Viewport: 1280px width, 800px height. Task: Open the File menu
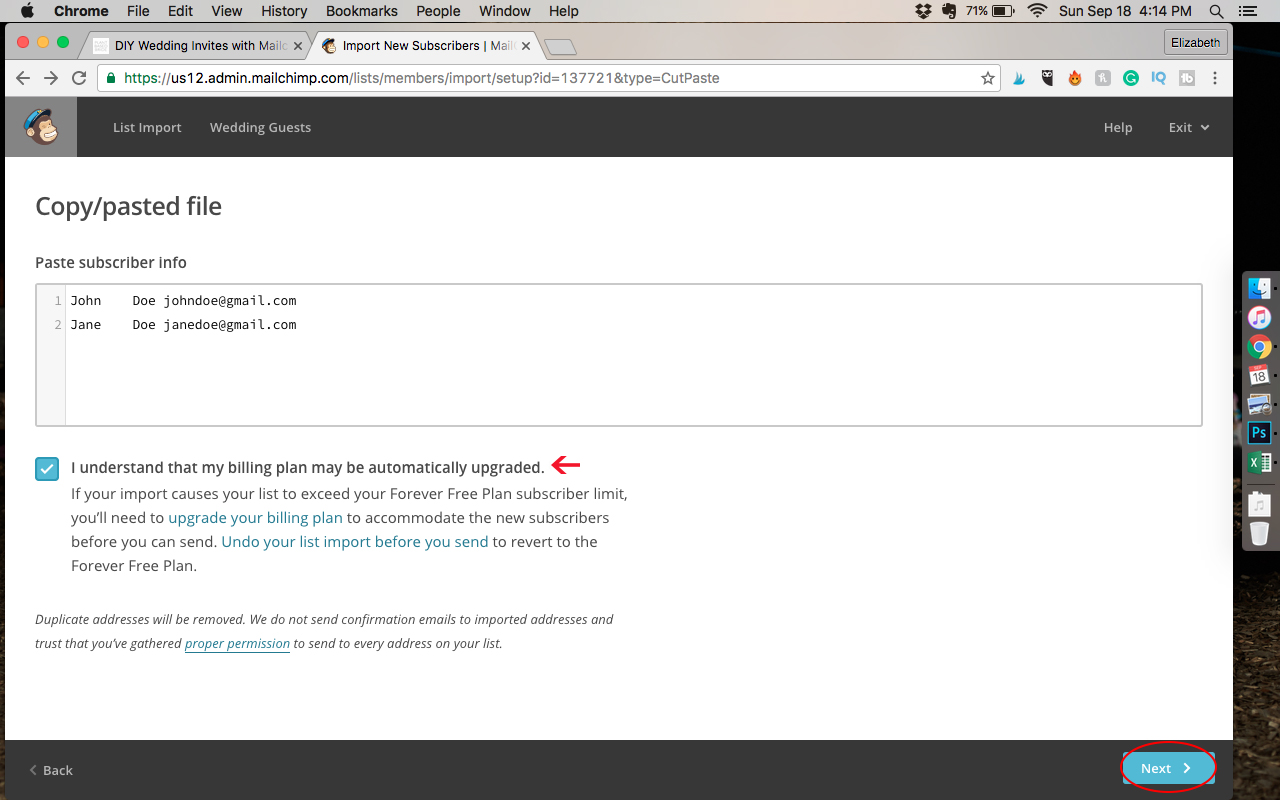click(x=138, y=11)
